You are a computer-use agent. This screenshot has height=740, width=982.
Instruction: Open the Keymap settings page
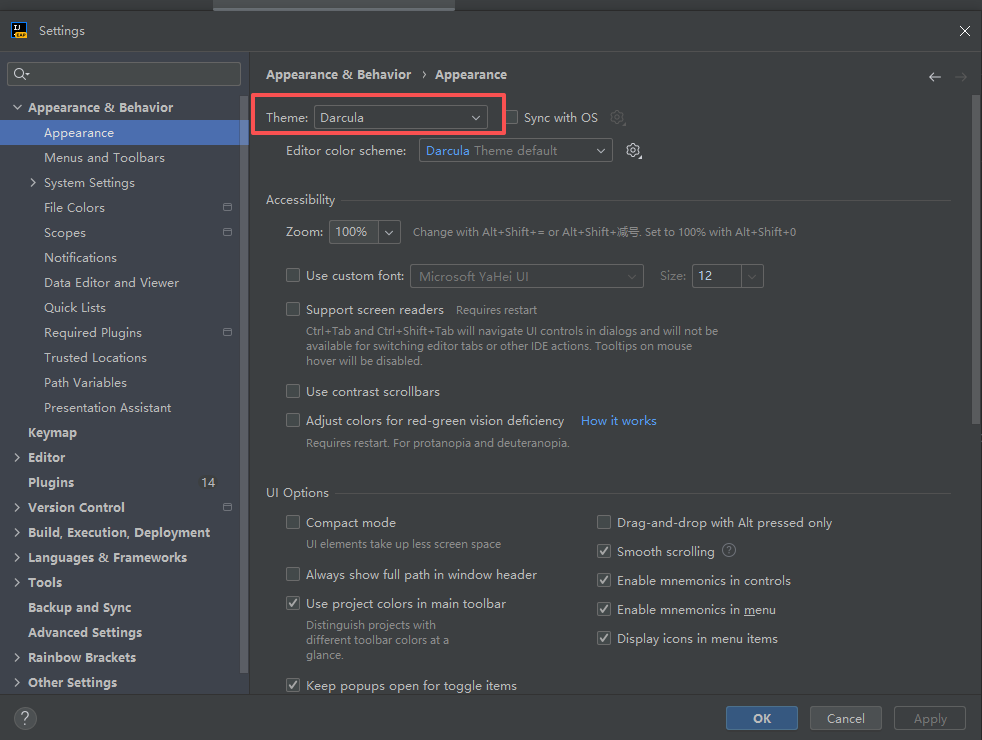click(x=52, y=433)
